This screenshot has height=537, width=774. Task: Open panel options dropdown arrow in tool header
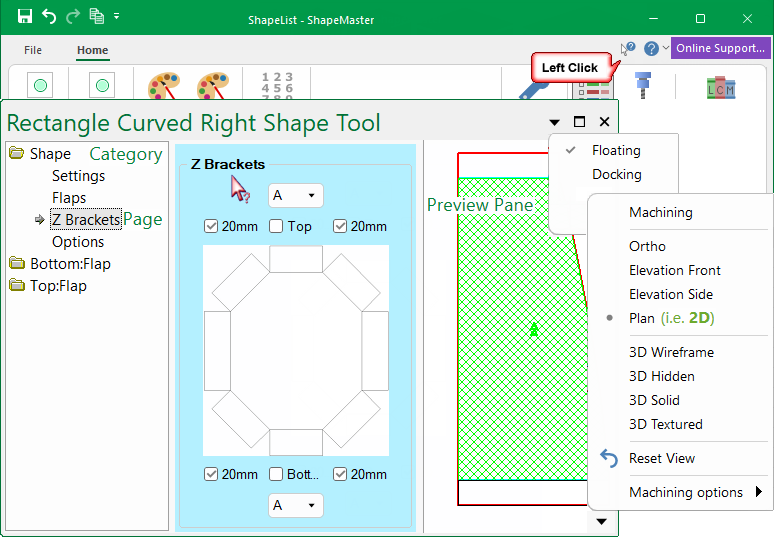click(x=555, y=122)
